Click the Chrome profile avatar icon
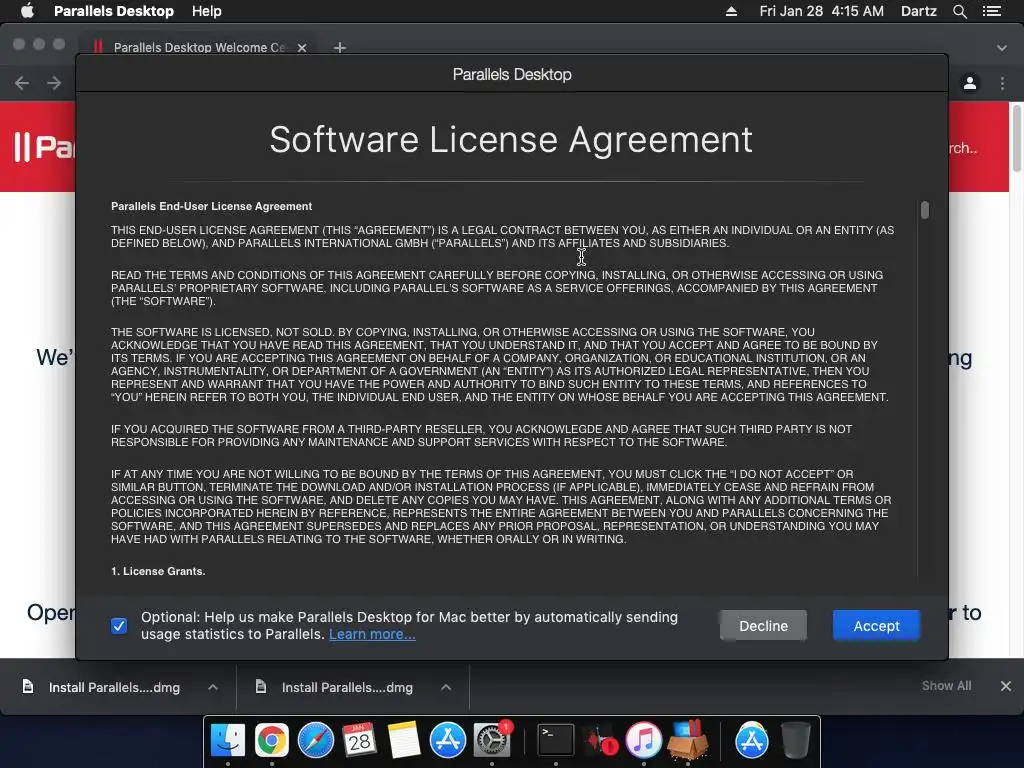The width and height of the screenshot is (1024, 768). click(970, 83)
